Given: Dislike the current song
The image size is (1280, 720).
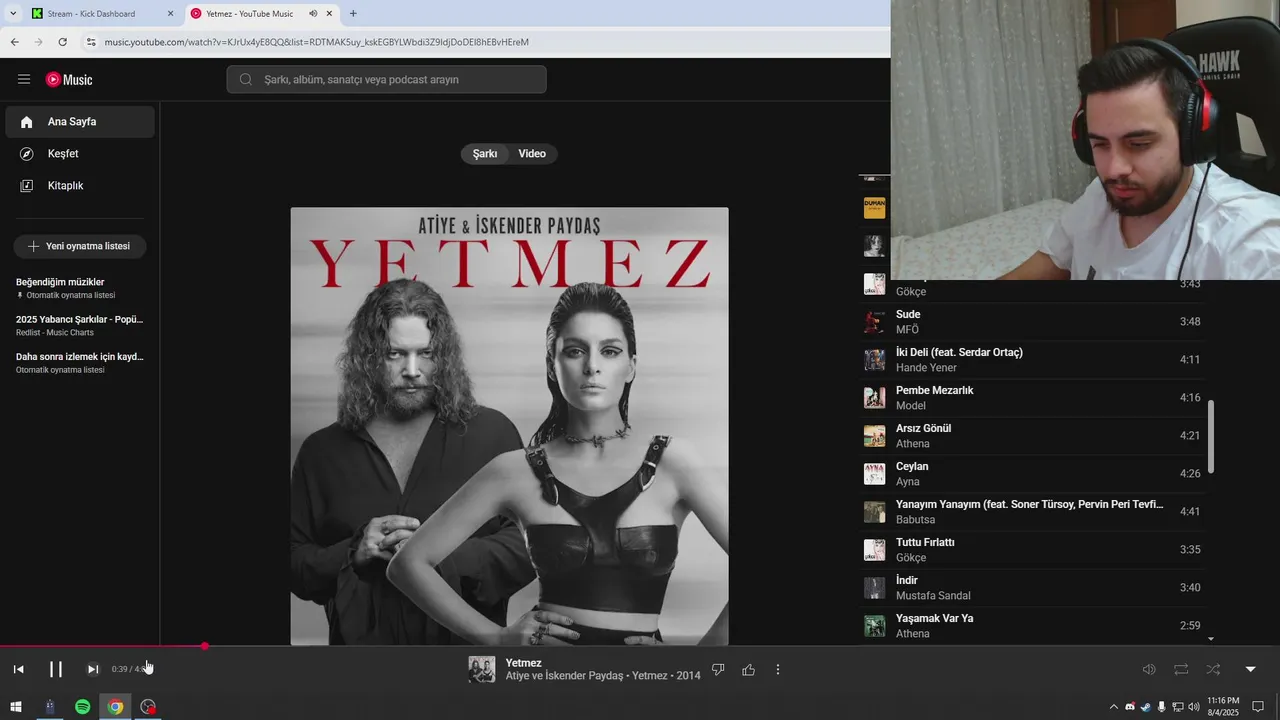Looking at the screenshot, I should 718,670.
